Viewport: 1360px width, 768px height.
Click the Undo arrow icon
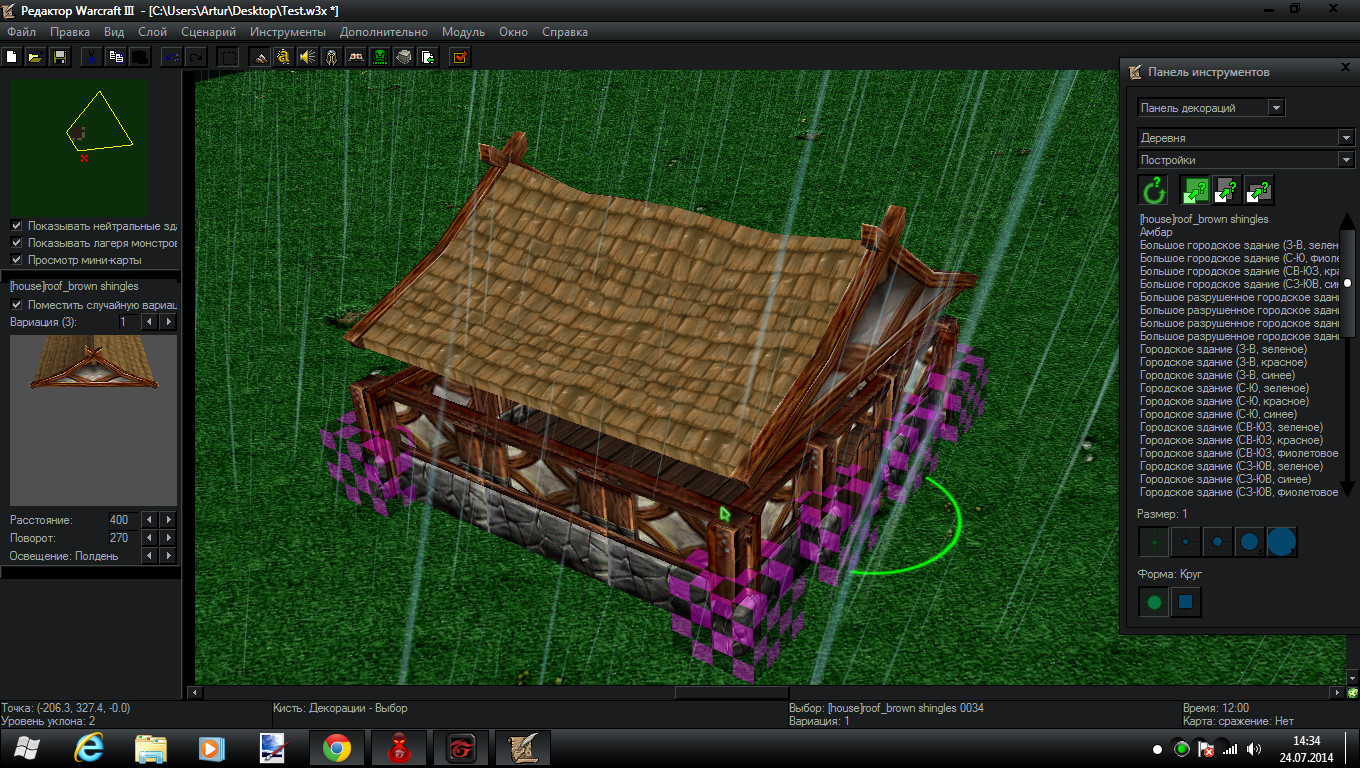(x=172, y=57)
